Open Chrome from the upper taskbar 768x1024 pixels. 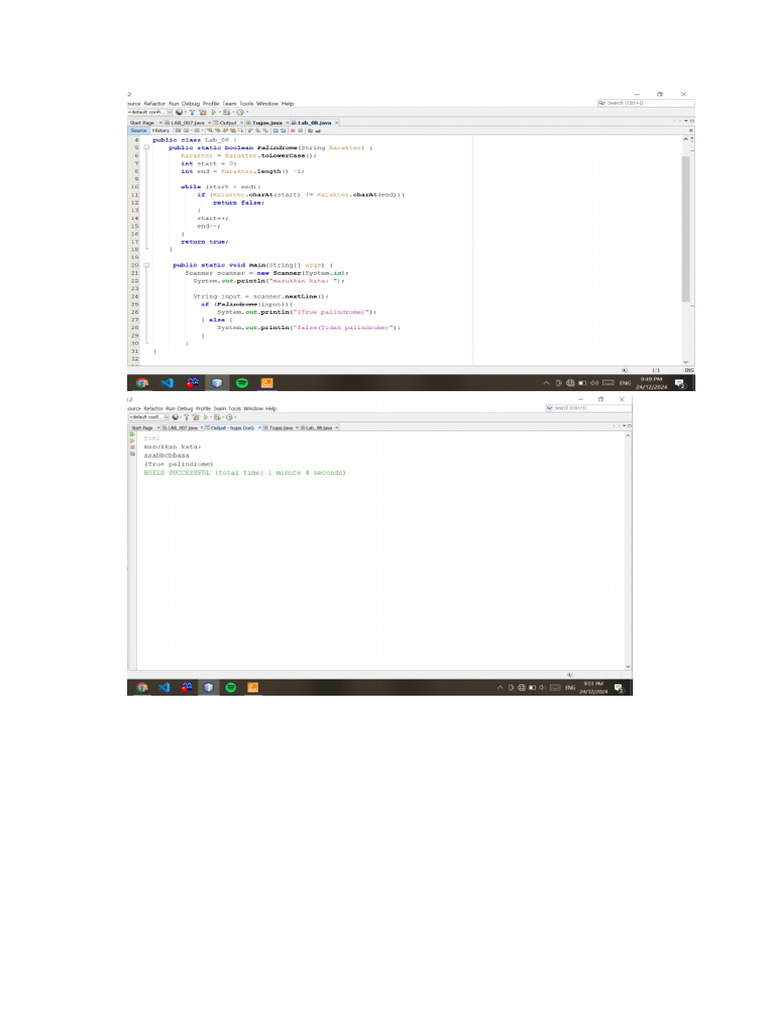142,383
